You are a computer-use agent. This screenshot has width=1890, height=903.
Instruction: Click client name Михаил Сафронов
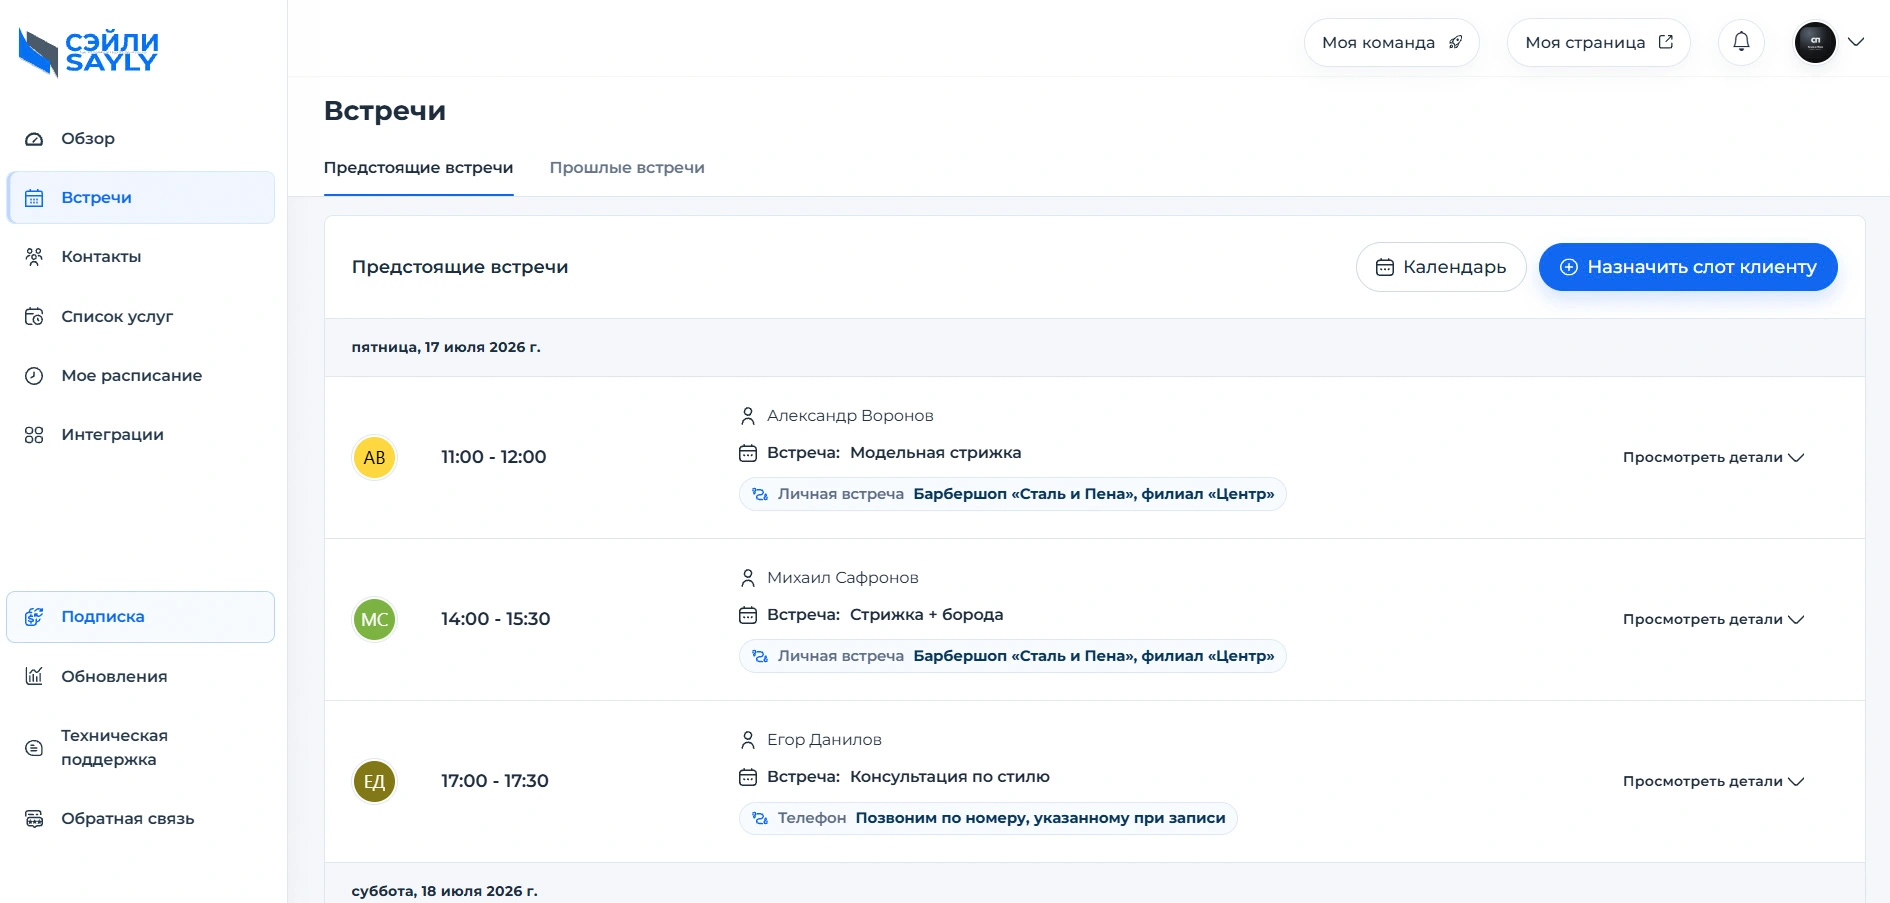click(x=843, y=578)
